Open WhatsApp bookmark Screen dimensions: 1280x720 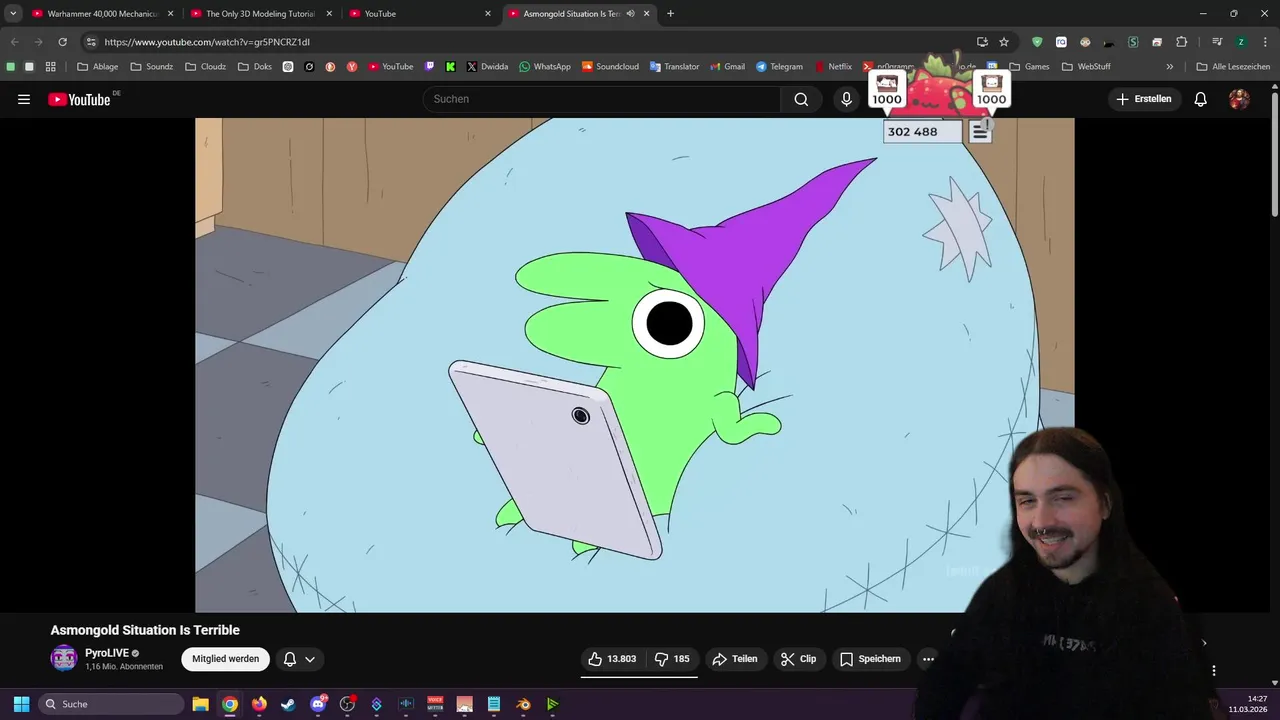[x=544, y=67]
